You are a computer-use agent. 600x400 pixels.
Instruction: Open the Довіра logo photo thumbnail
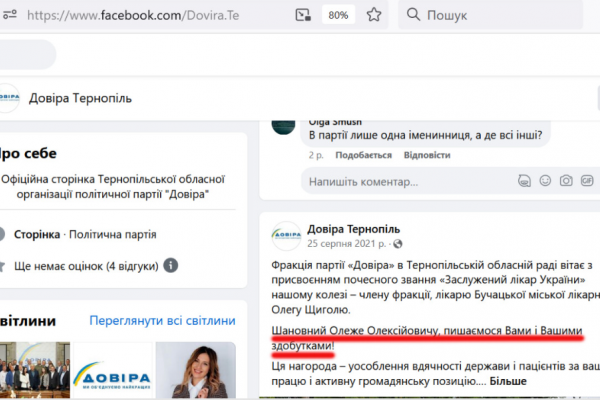click(x=113, y=370)
